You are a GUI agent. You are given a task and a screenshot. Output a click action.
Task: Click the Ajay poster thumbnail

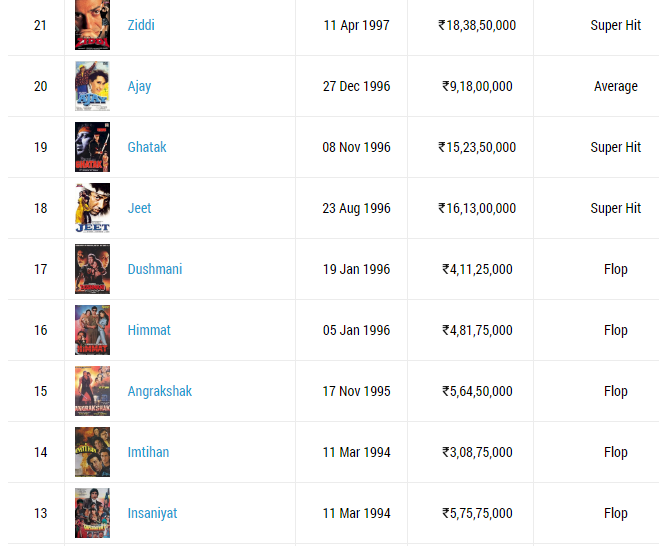click(92, 86)
